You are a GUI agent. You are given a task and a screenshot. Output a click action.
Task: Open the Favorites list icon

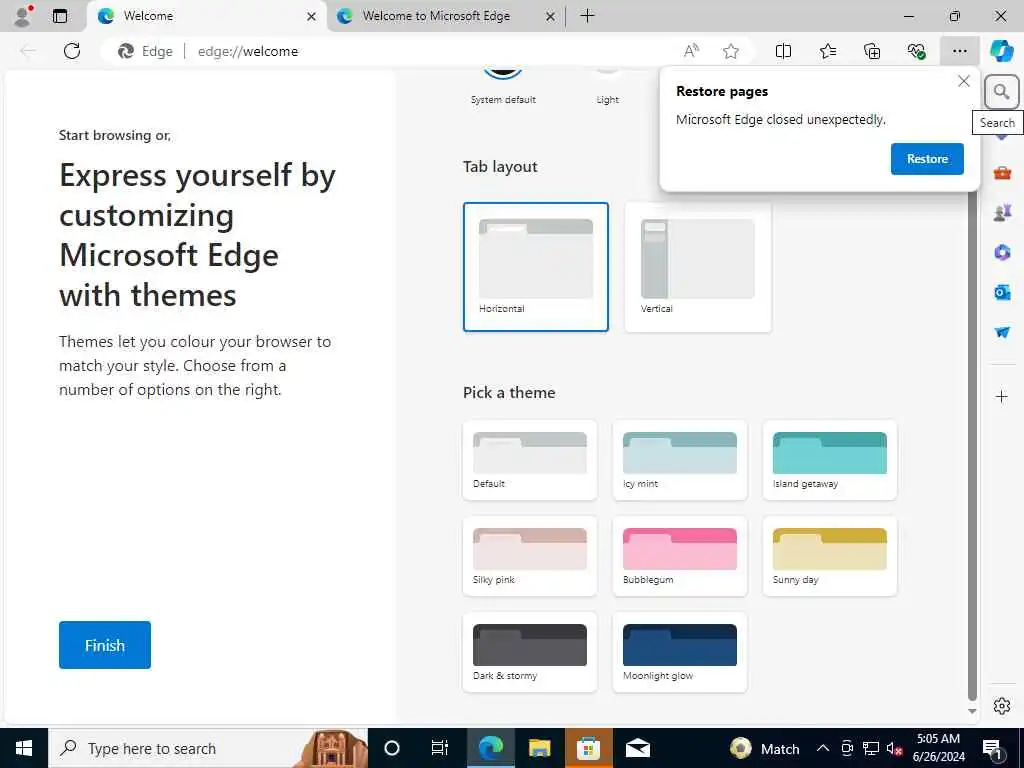pos(827,51)
